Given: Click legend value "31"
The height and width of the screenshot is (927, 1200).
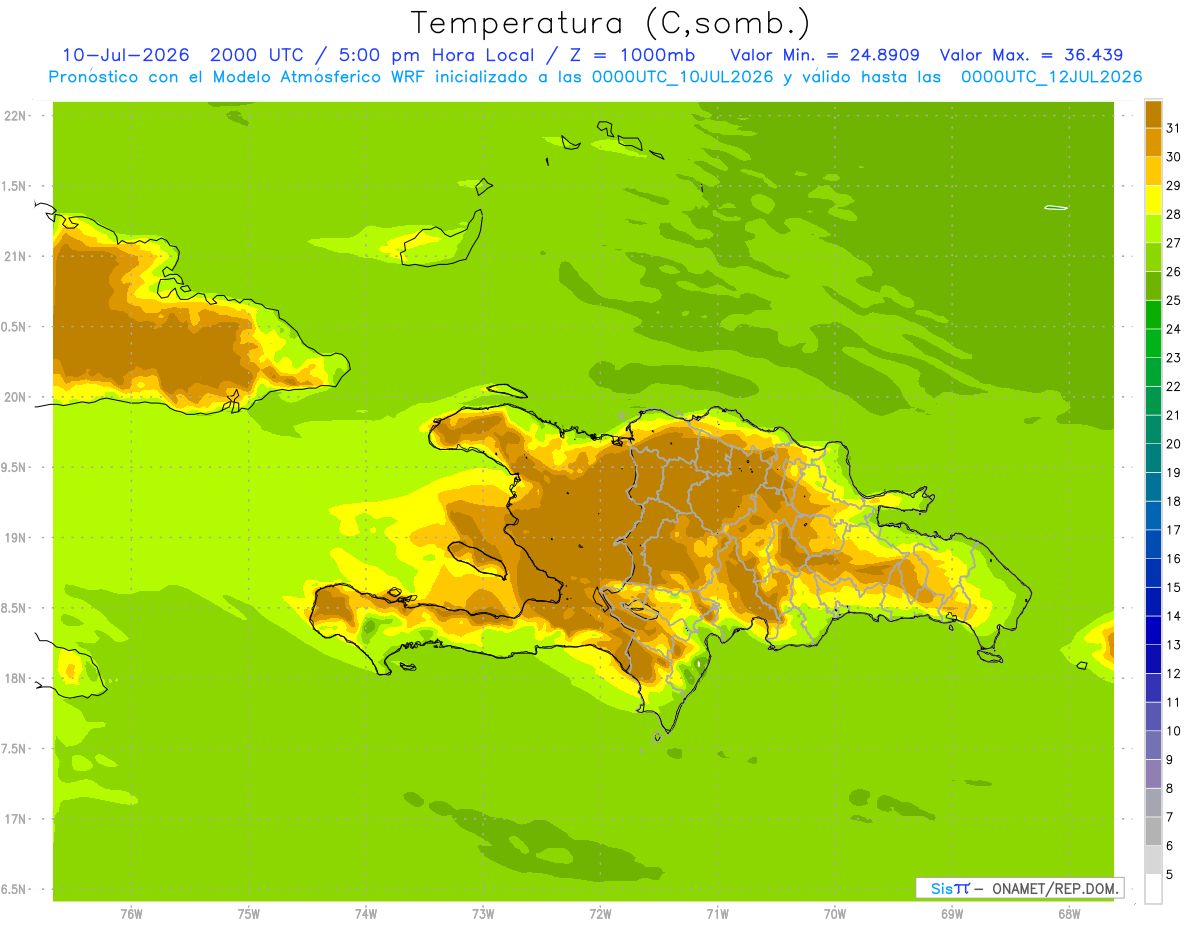Looking at the screenshot, I should pos(1173,128).
